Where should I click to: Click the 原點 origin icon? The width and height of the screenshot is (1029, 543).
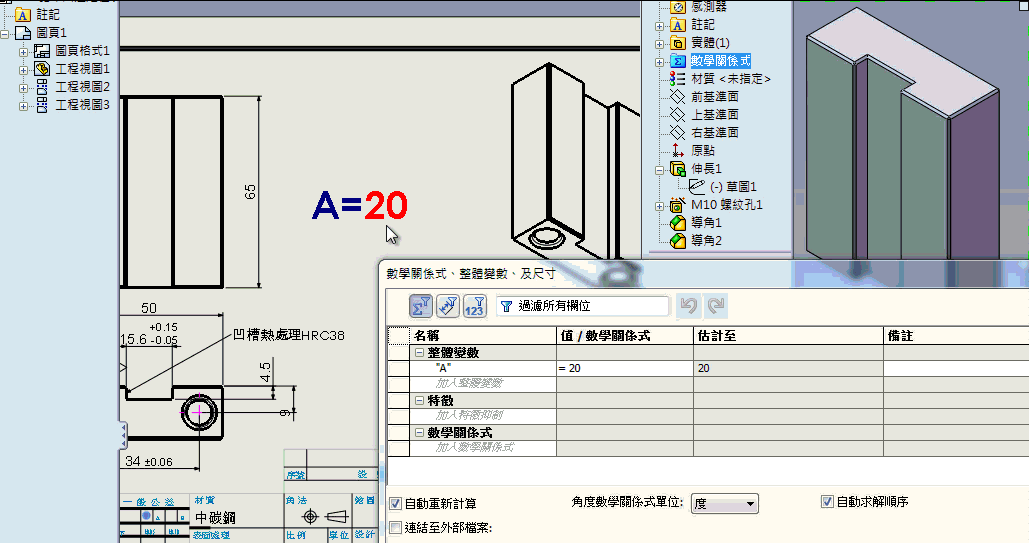click(678, 151)
